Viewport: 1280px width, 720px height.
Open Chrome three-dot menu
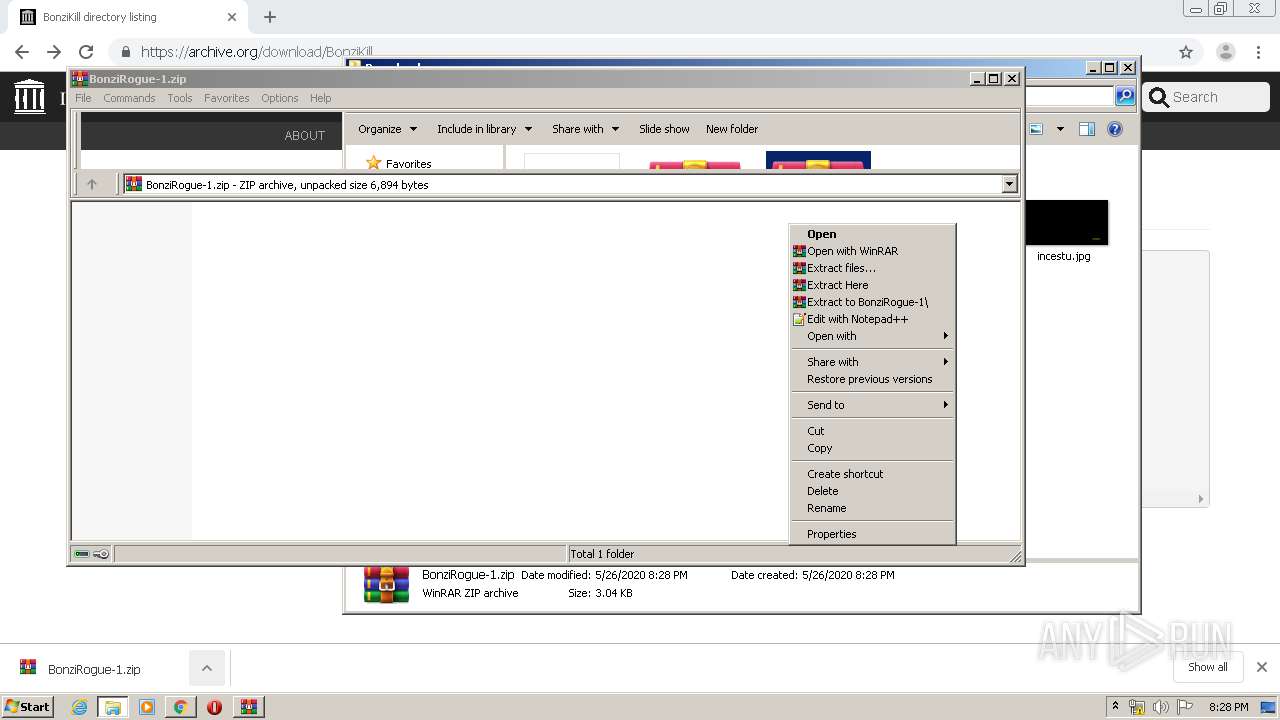1258,52
